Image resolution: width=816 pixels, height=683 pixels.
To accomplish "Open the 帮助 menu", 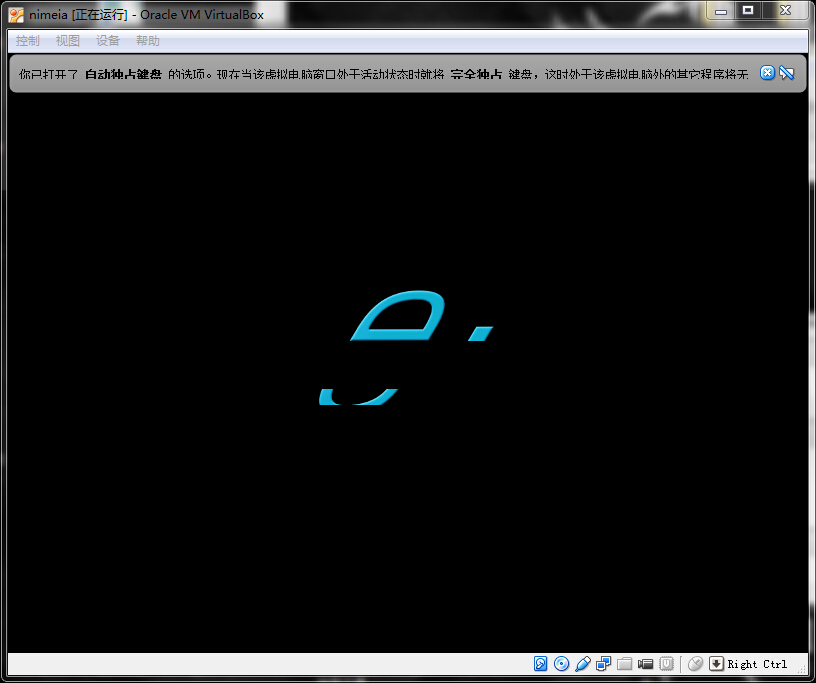I will 148,41.
